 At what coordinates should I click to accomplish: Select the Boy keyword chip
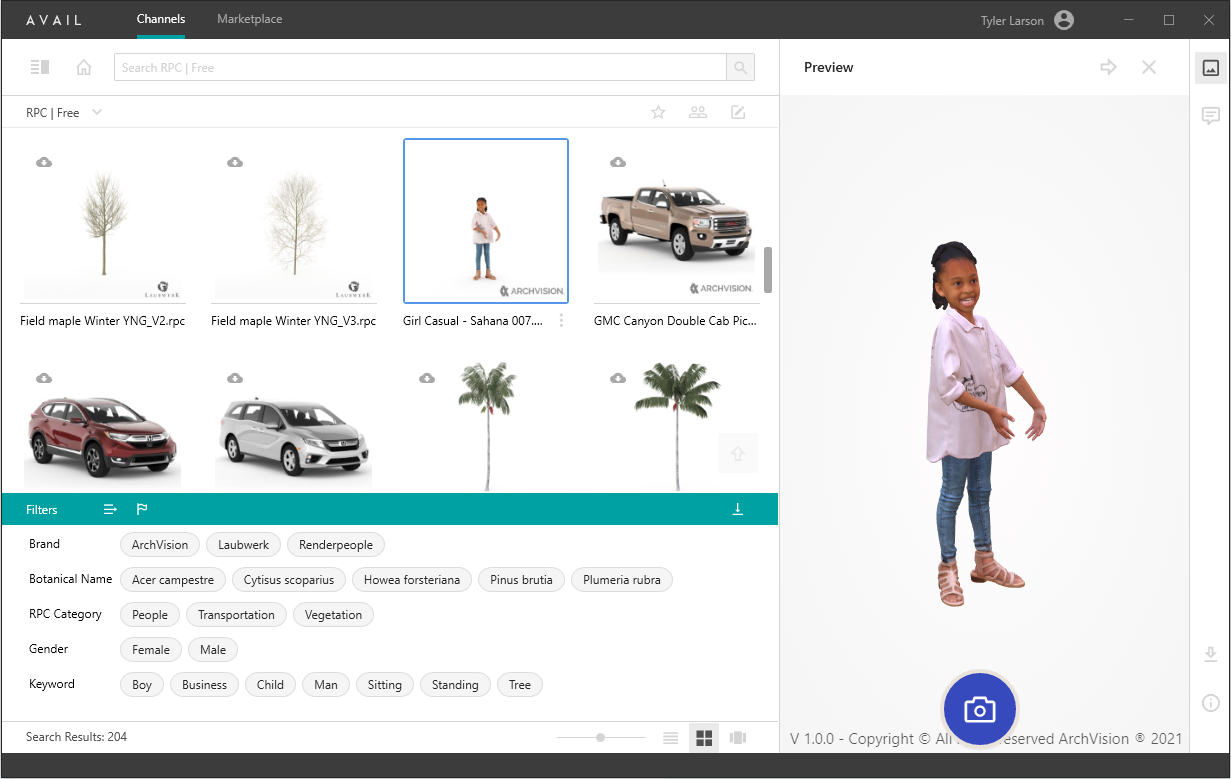(142, 685)
